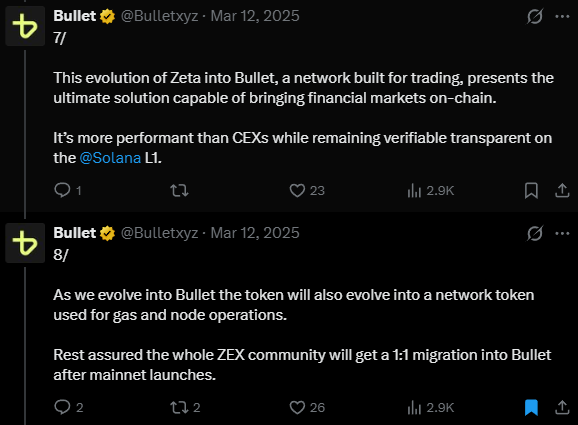Repost the 7/ tweet
The image size is (578, 425).
coord(179,191)
